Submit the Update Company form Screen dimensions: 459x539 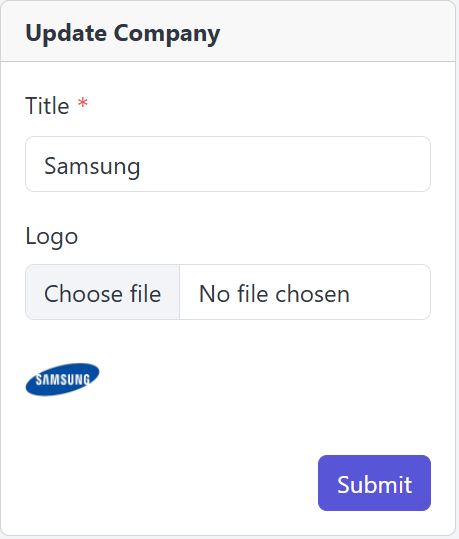374,483
